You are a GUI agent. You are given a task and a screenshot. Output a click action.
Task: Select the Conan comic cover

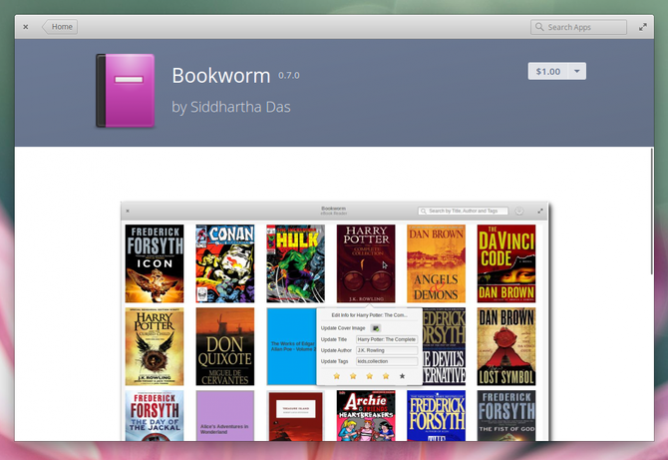[x=225, y=263]
